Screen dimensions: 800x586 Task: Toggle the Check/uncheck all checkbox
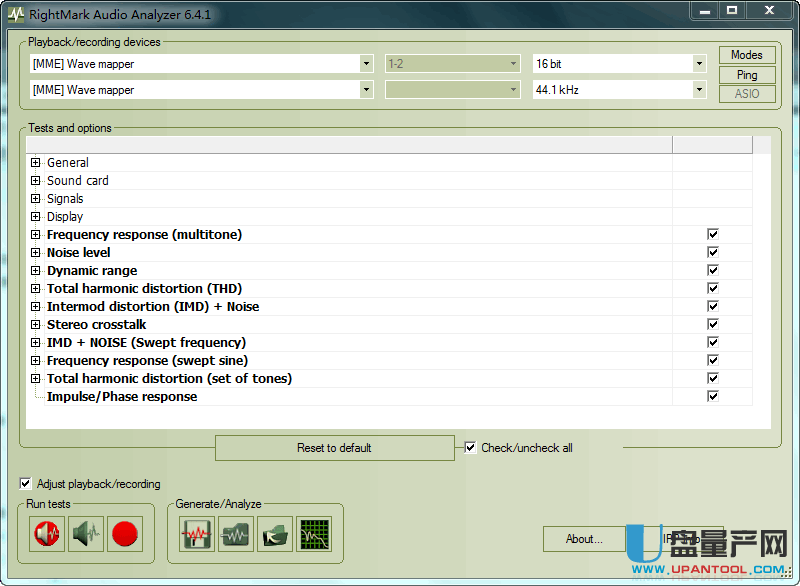471,448
